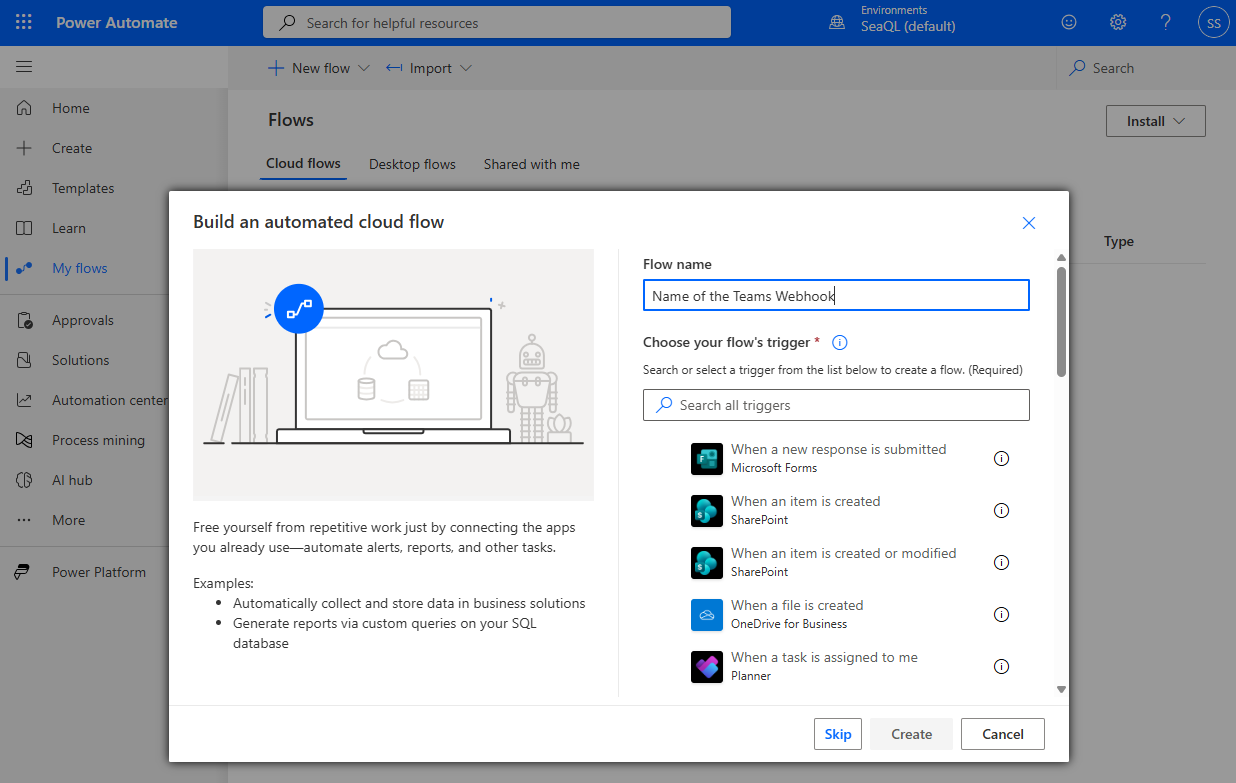This screenshot has height=783, width=1236.
Task: Close the Build an automated cloud flow dialog
Action: point(1028,223)
